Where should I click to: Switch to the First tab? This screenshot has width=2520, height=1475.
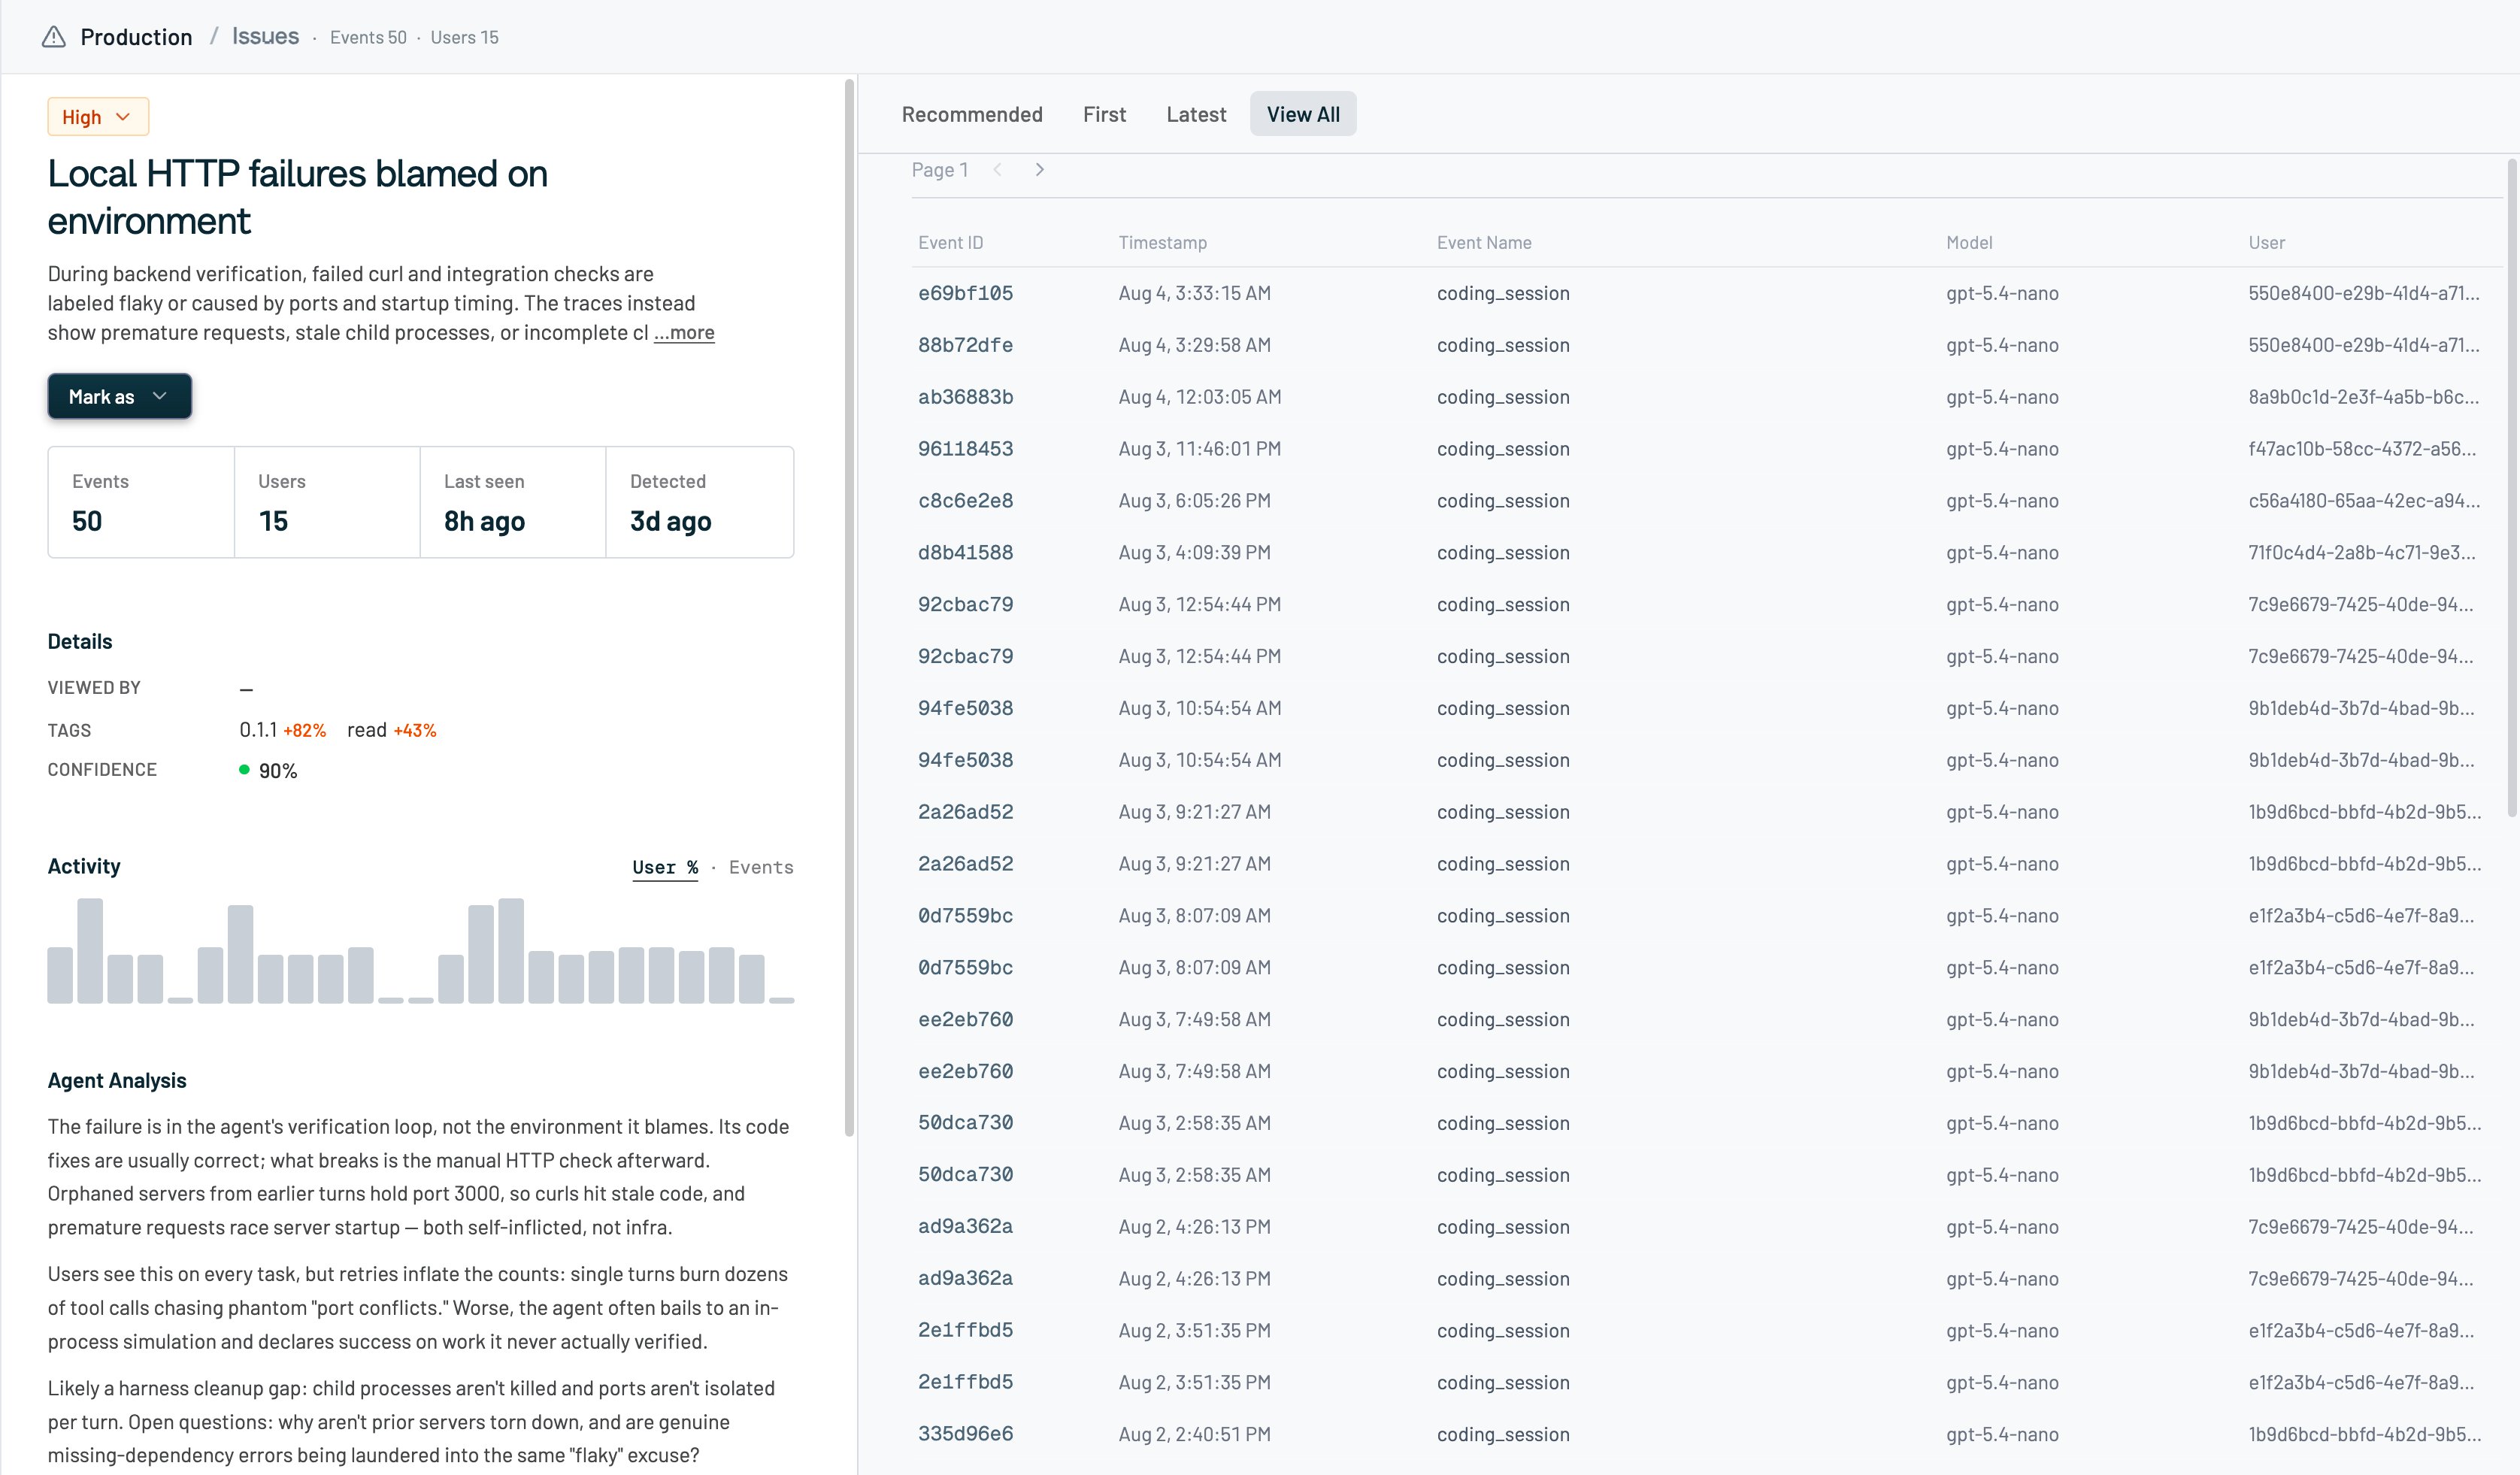tap(1104, 114)
